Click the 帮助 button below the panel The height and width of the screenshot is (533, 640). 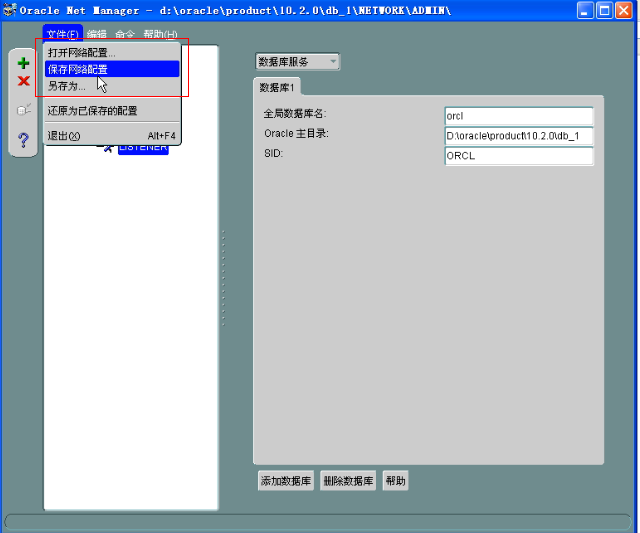(396, 481)
